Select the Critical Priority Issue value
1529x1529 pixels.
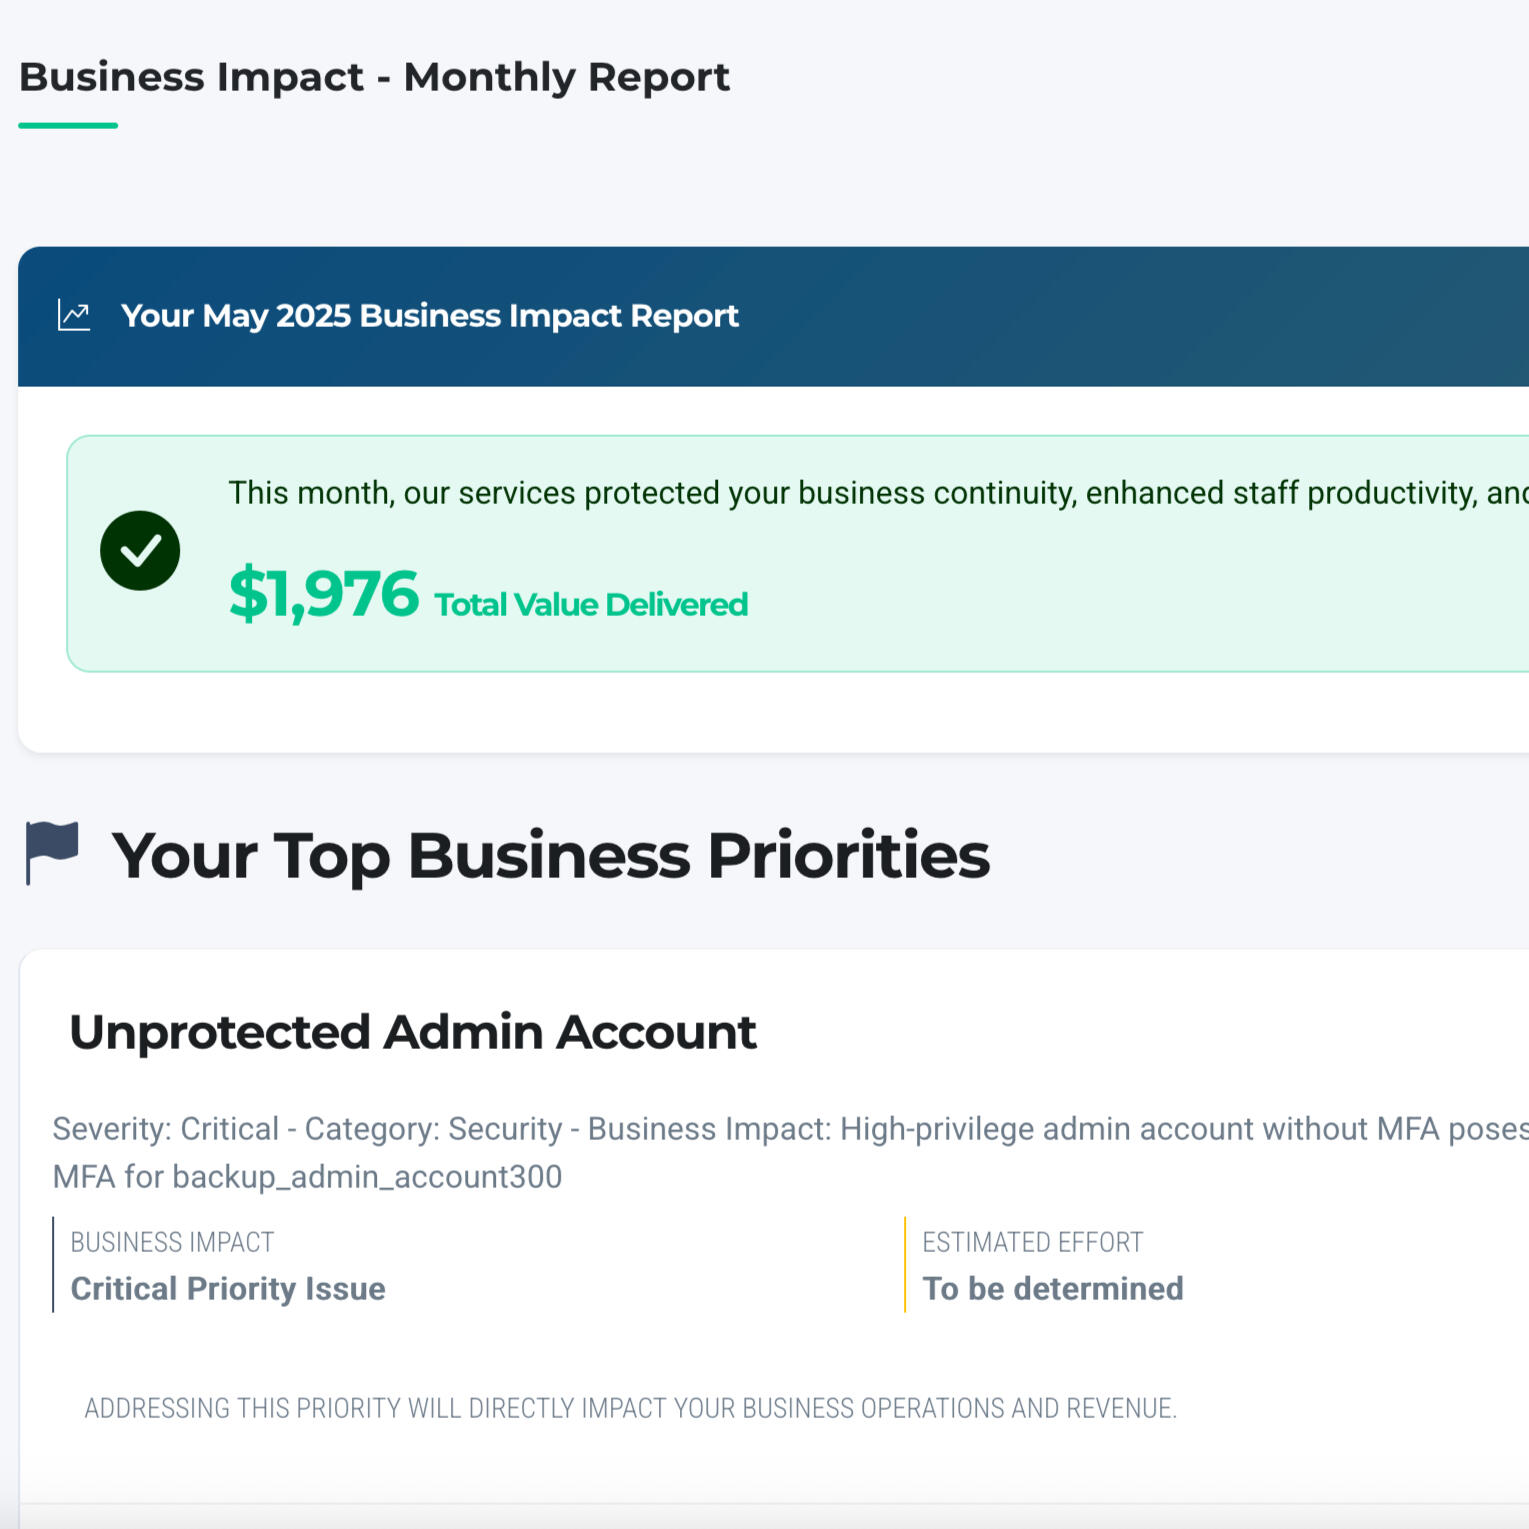(x=228, y=1289)
